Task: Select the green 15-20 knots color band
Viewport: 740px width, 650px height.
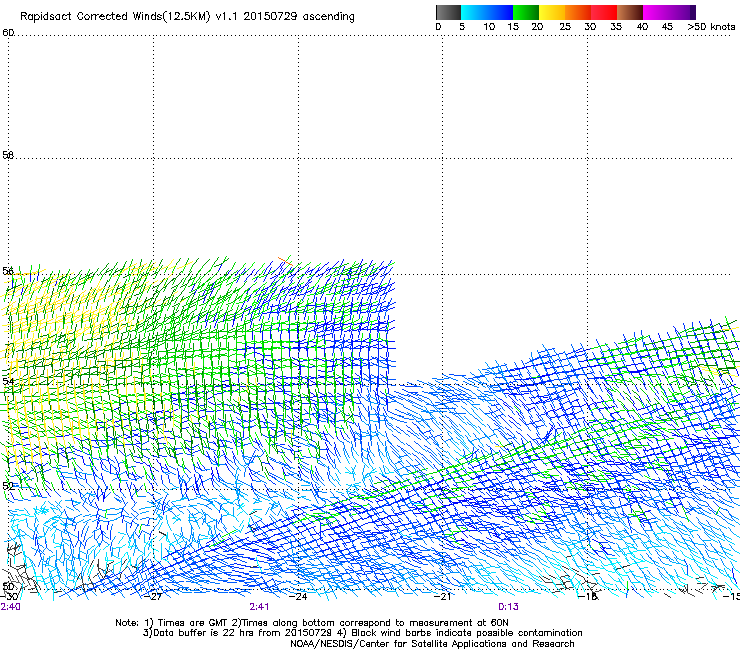Action: click(526, 12)
